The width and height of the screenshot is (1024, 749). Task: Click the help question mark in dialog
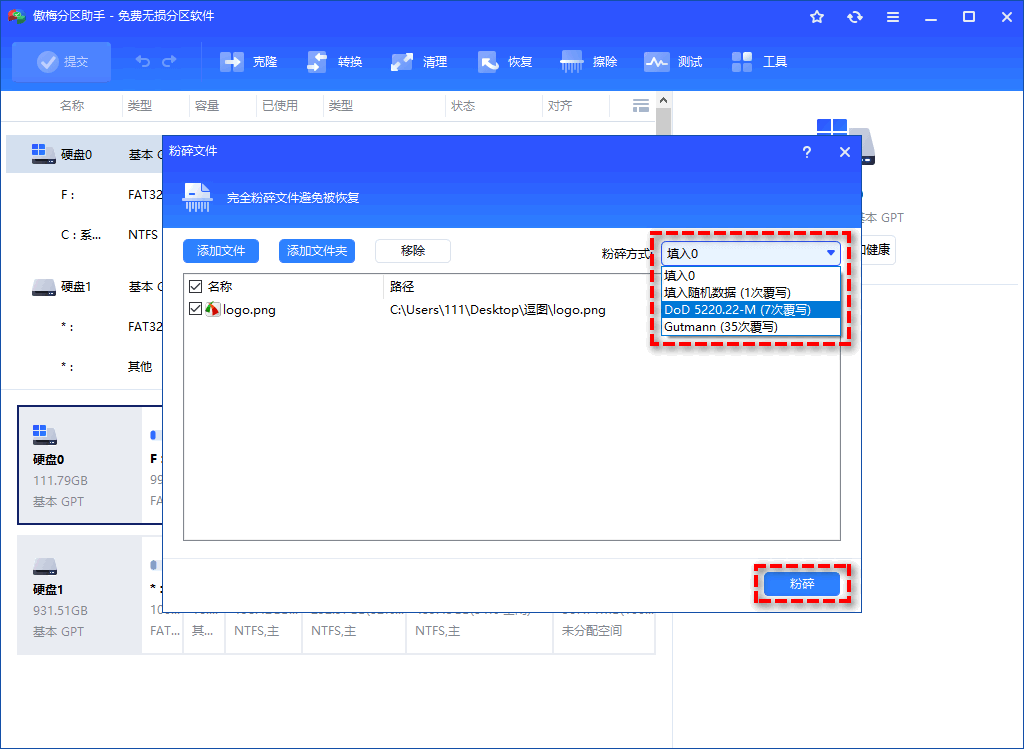[x=807, y=152]
